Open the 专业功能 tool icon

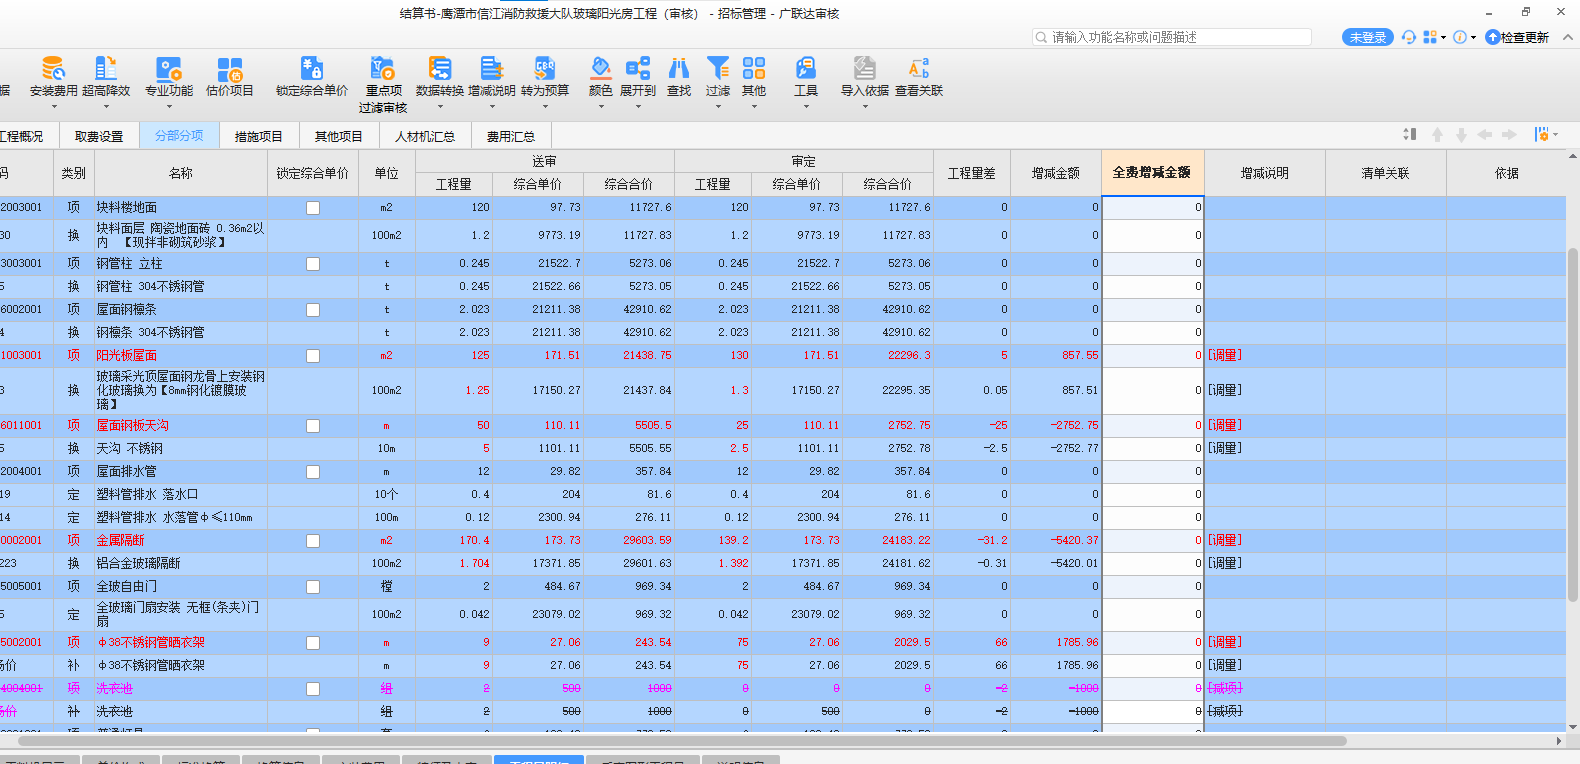pyautogui.click(x=169, y=69)
